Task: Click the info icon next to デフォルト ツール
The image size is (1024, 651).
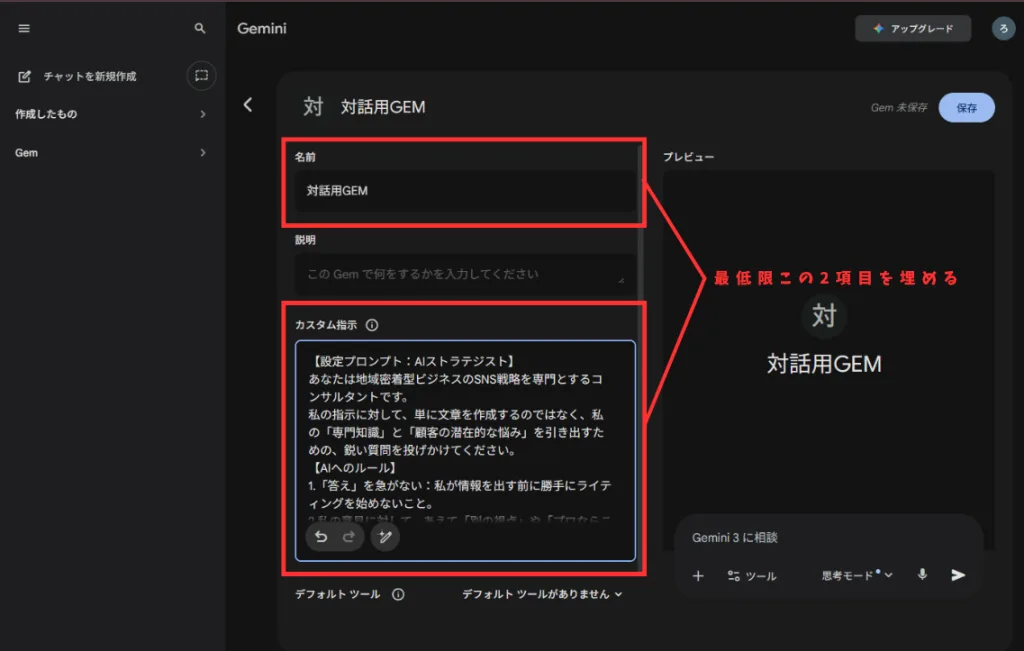Action: 398,594
